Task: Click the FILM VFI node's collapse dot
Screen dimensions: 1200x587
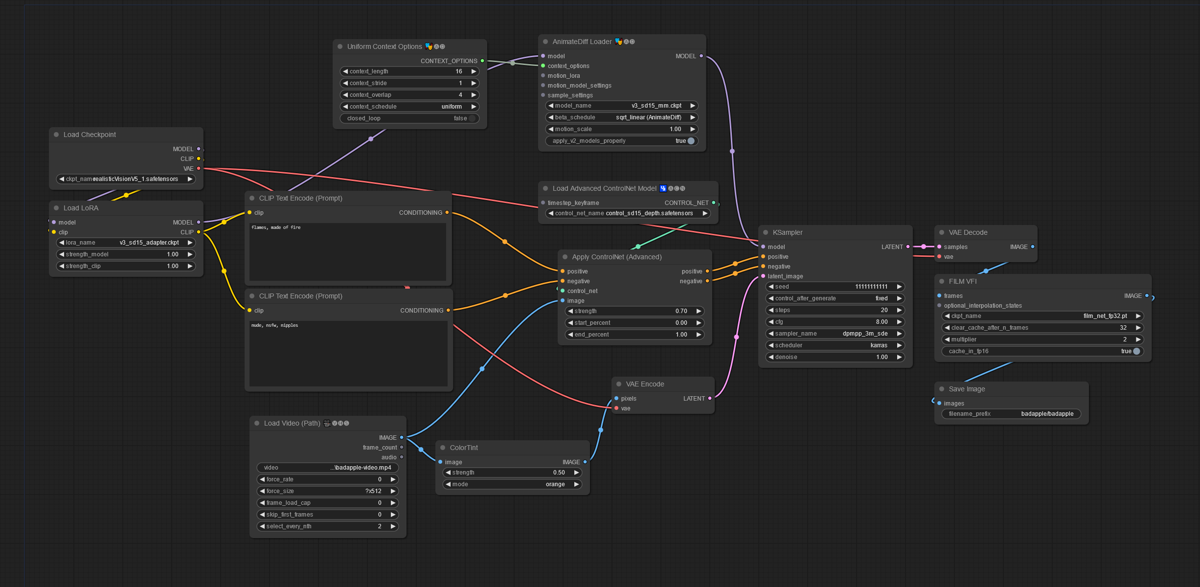Action: tap(942, 282)
